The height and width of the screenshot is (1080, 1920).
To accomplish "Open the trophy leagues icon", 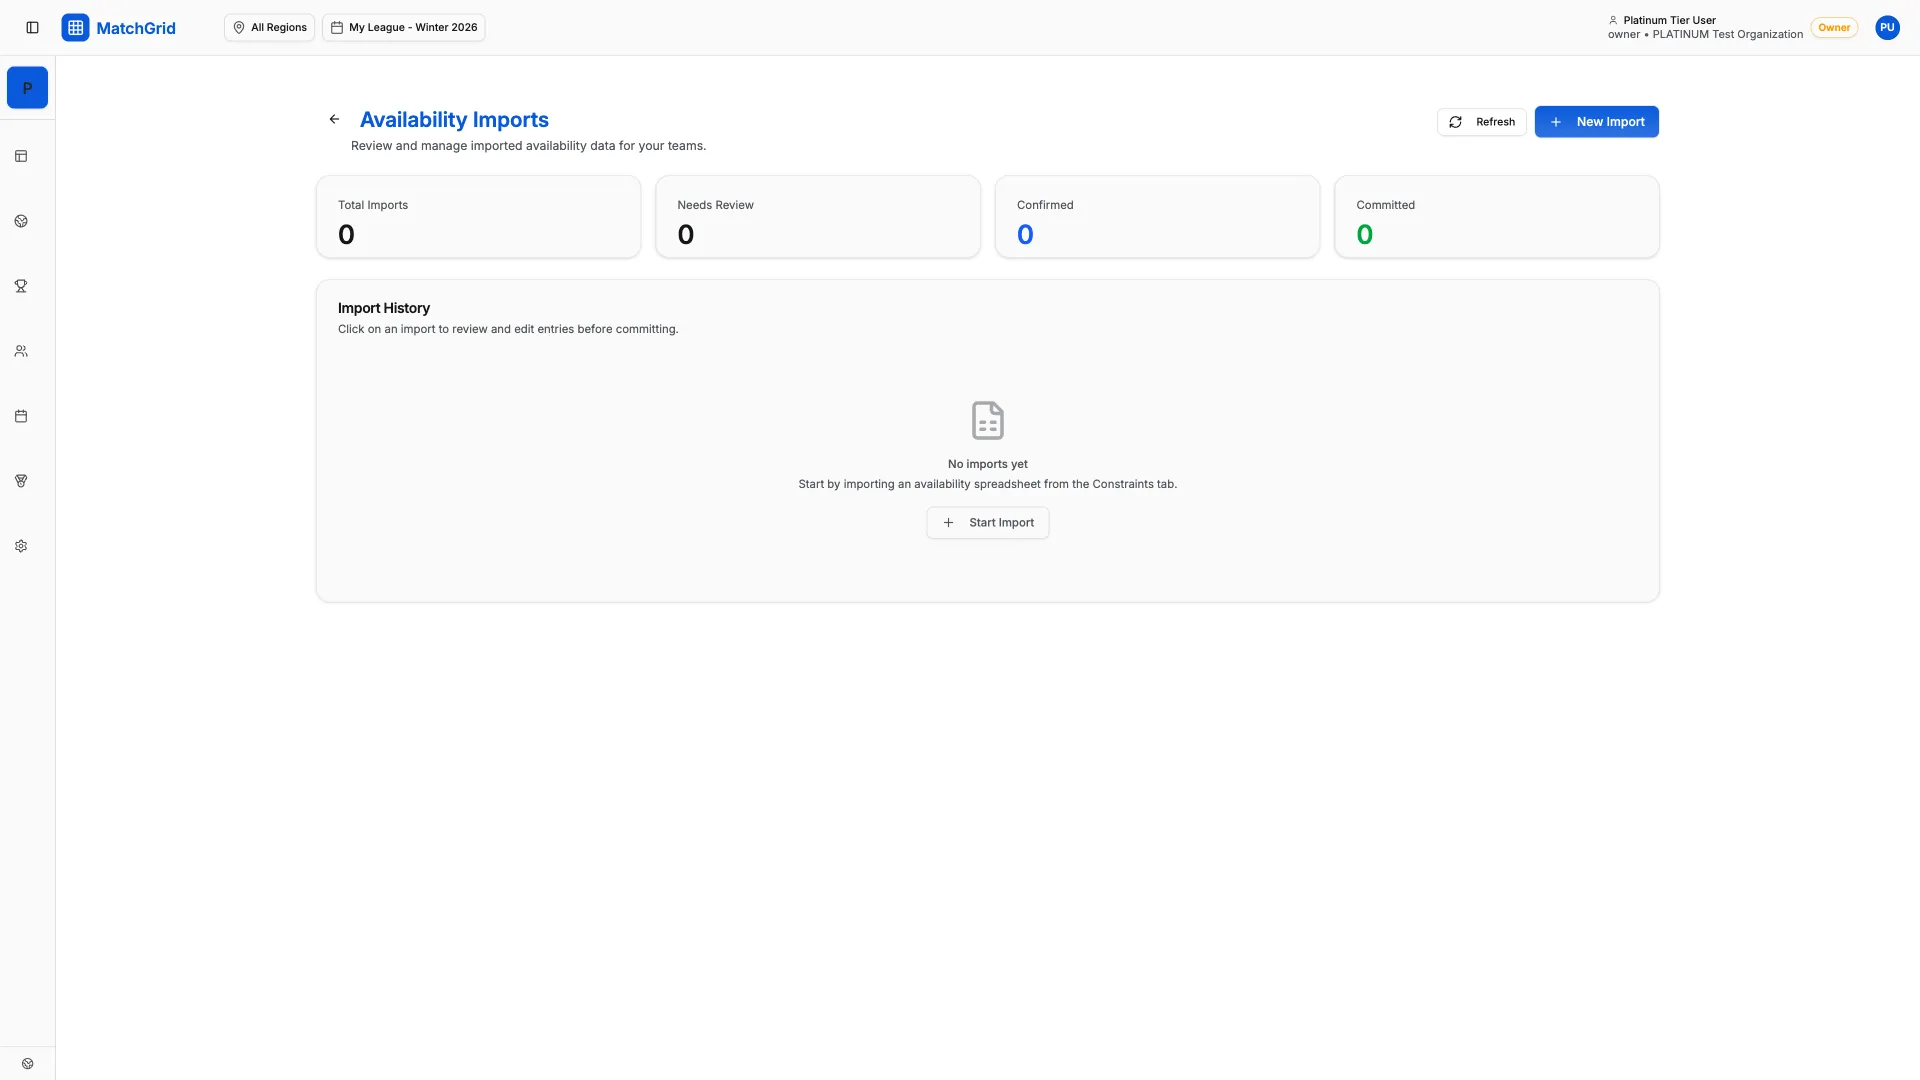I will coord(21,286).
